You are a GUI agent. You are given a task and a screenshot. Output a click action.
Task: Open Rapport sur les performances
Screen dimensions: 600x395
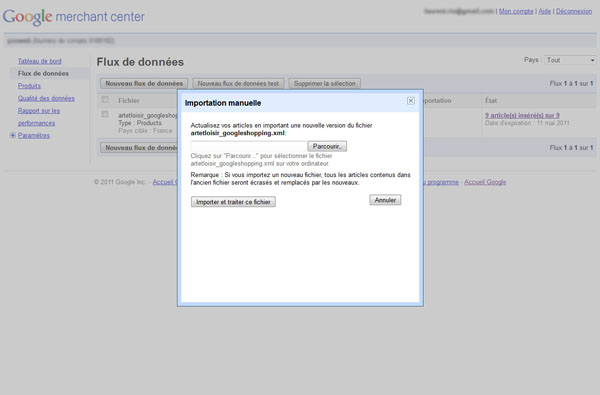pos(39,117)
